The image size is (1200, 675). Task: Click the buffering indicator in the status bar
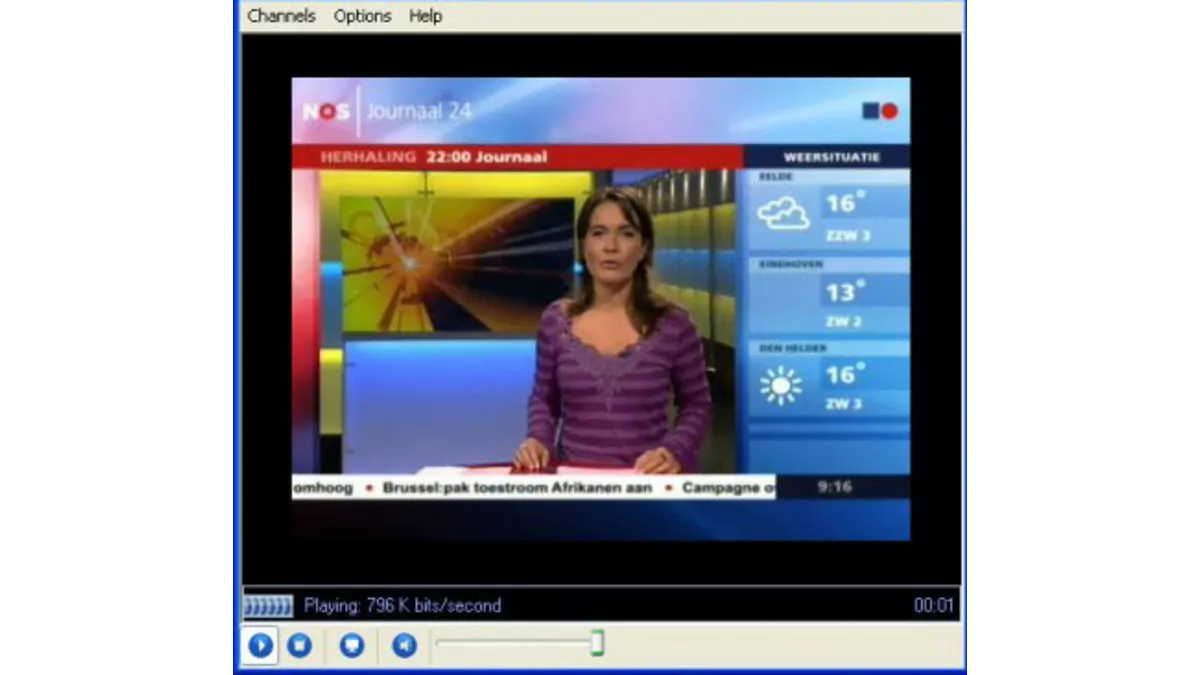[x=266, y=605]
